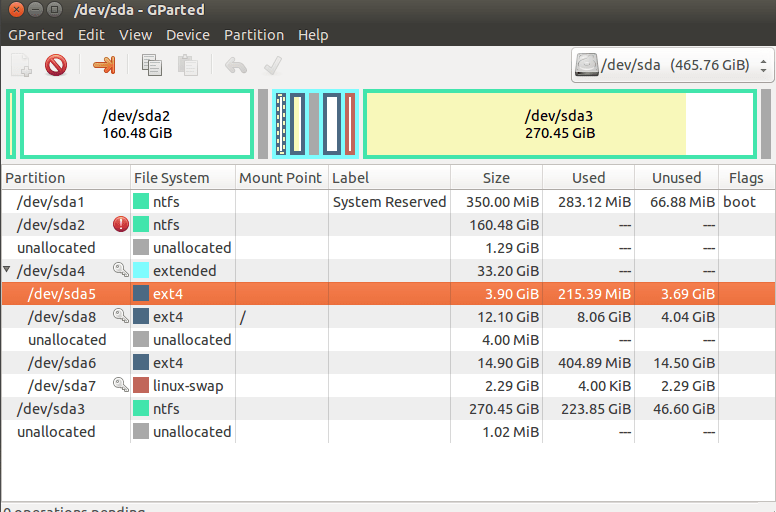776x512 pixels.
Task: Click the / mount point of /dev/sda8
Action: tap(242, 317)
